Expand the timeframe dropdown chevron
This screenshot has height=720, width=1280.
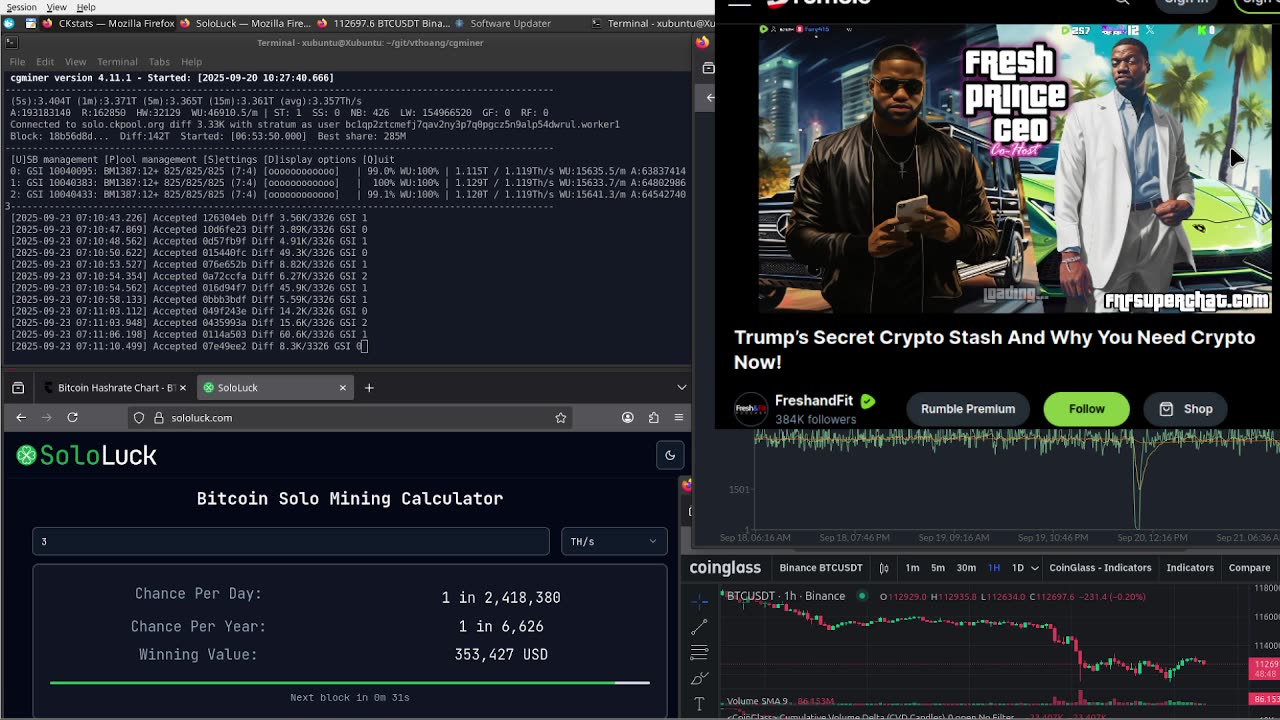coord(1035,568)
